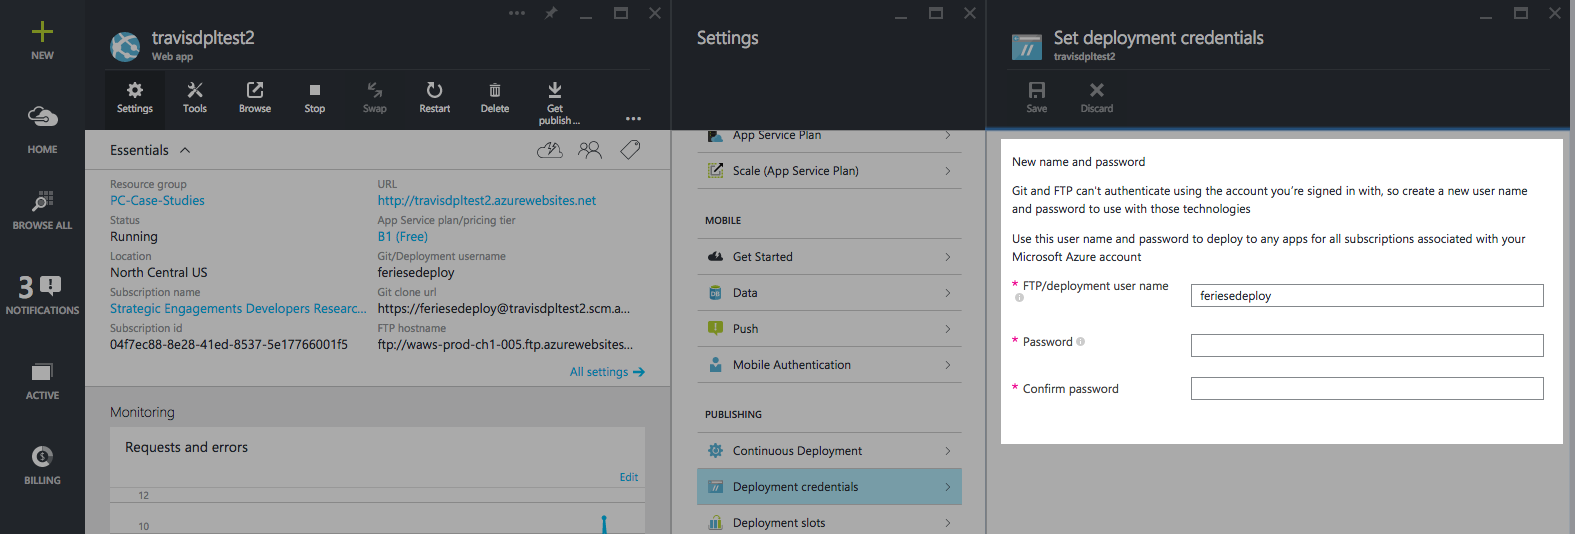This screenshot has height=534, width=1575.
Task: Click the credentials blade header icon
Action: coord(1027,46)
